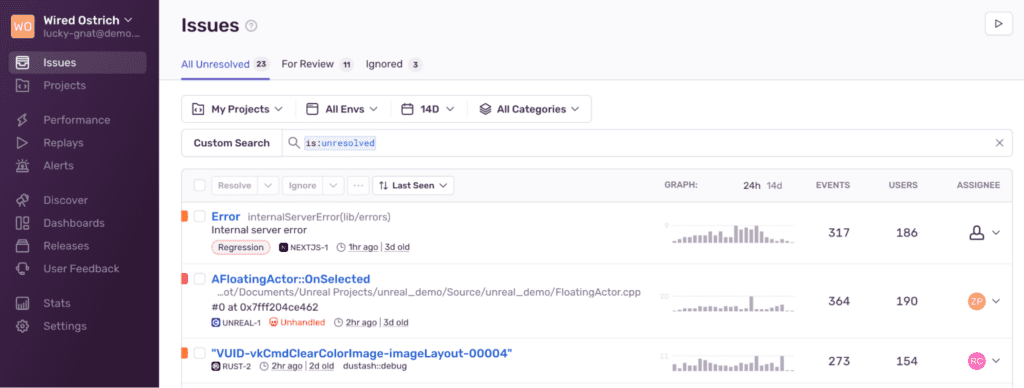Click the help icon beside Issues title

point(251,26)
